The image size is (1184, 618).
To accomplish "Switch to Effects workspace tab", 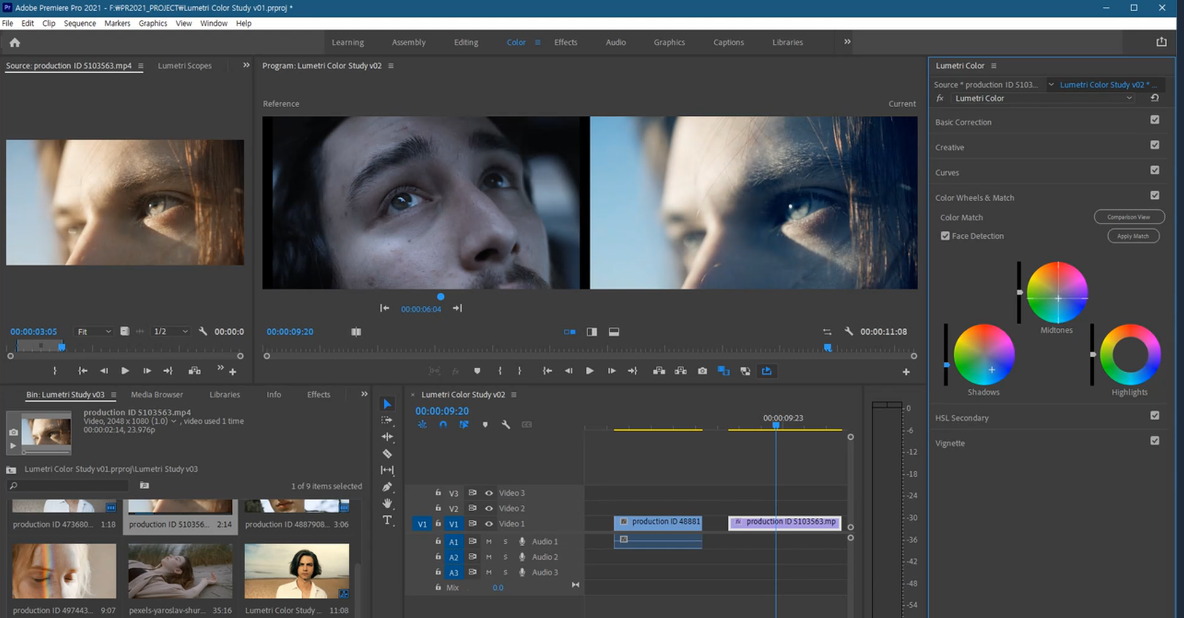I will pyautogui.click(x=566, y=42).
